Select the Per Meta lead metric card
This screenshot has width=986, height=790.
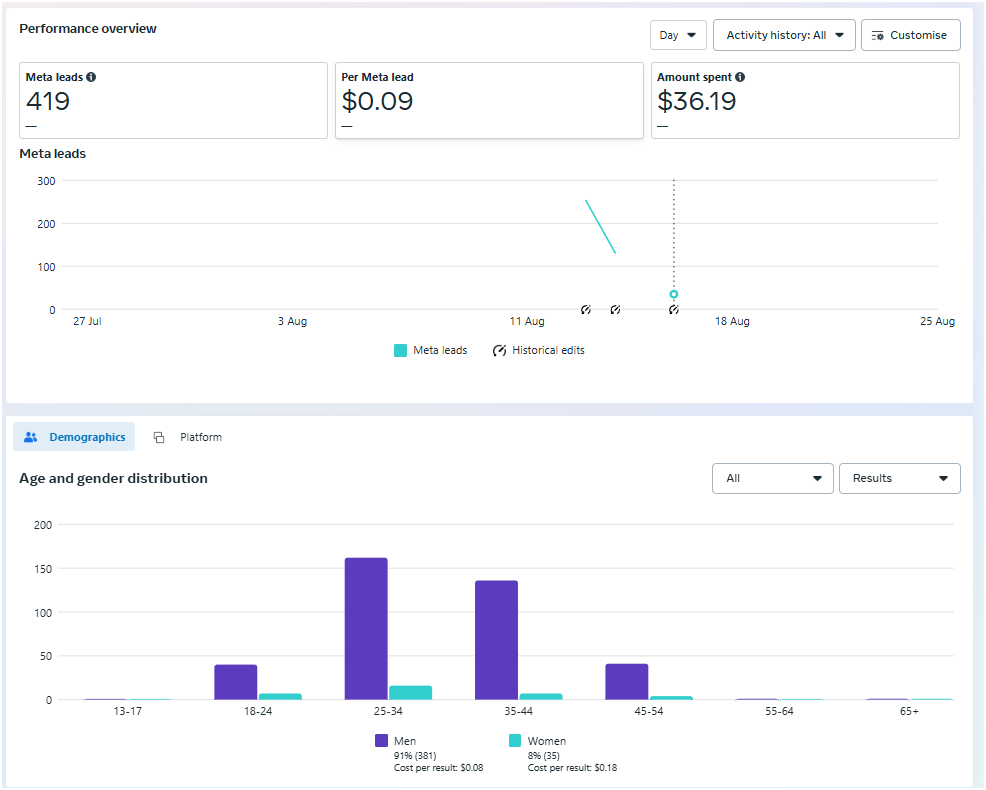click(x=489, y=100)
